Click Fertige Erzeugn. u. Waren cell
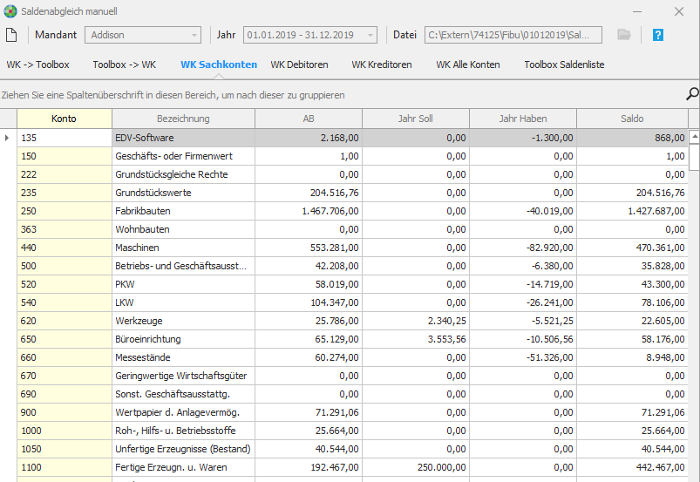 click(x=183, y=467)
